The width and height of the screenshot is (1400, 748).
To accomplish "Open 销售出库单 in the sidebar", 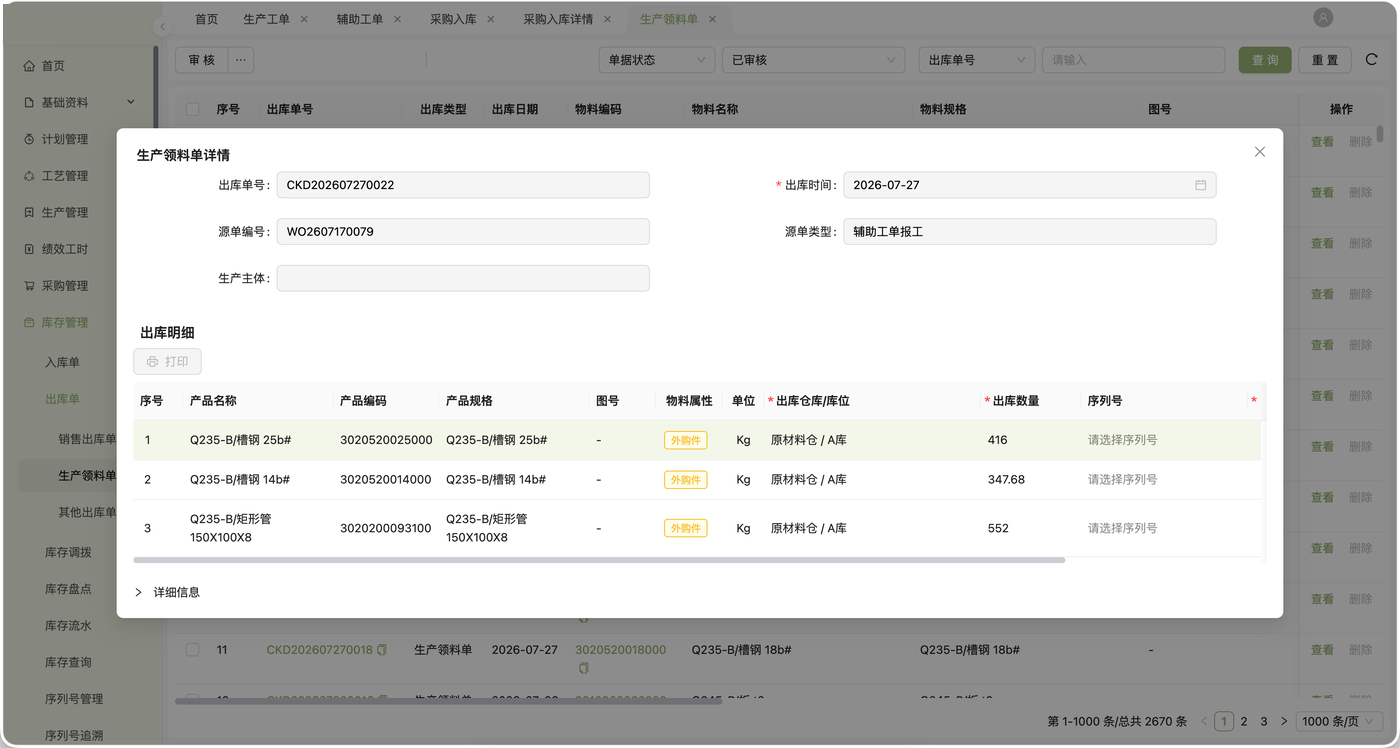I will coord(87,439).
